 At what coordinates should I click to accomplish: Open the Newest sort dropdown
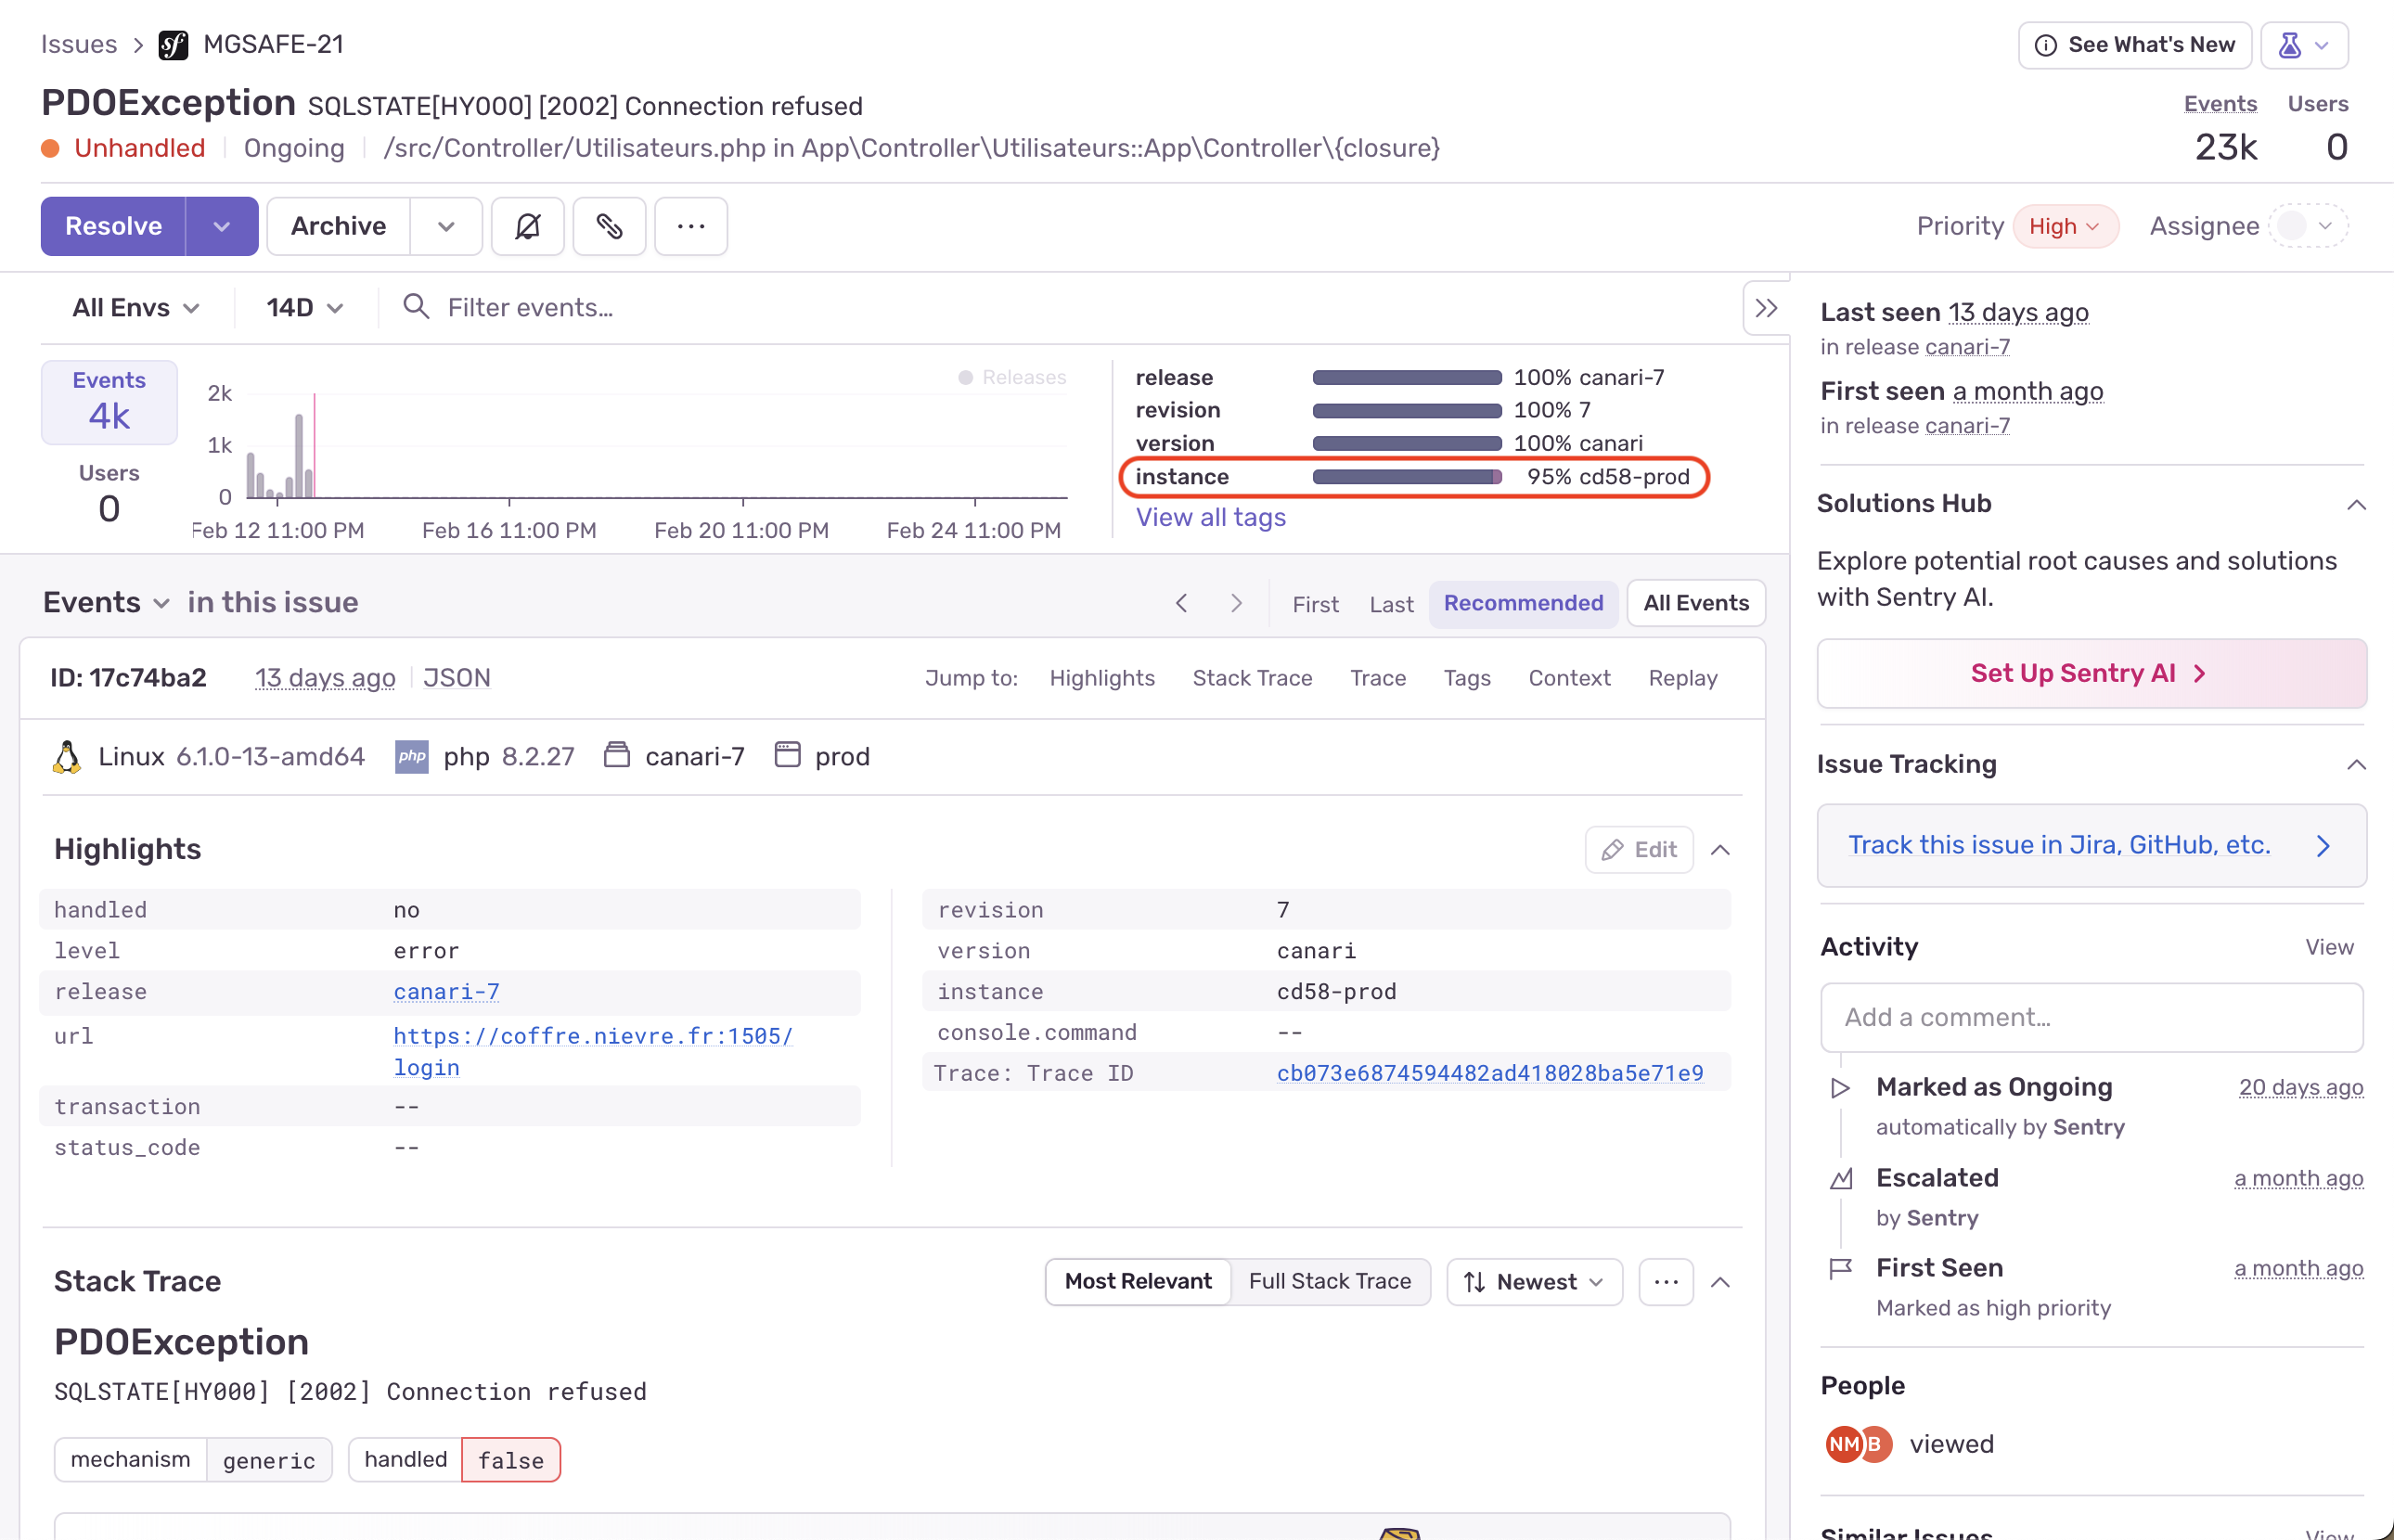1534,1282
